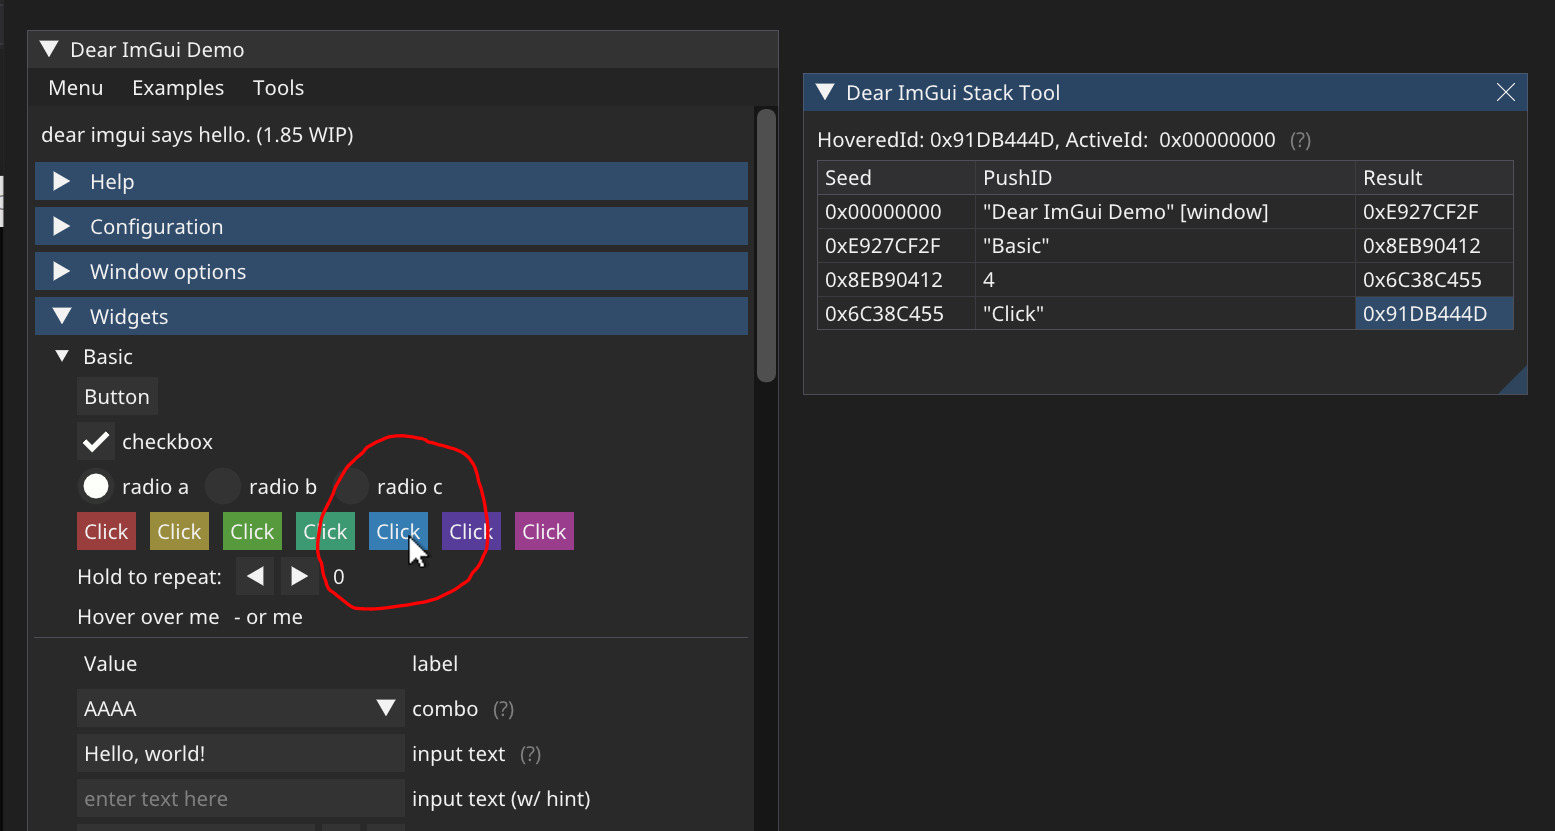The image size is (1555, 831).
Task: Open the Tools menu
Action: pyautogui.click(x=278, y=88)
